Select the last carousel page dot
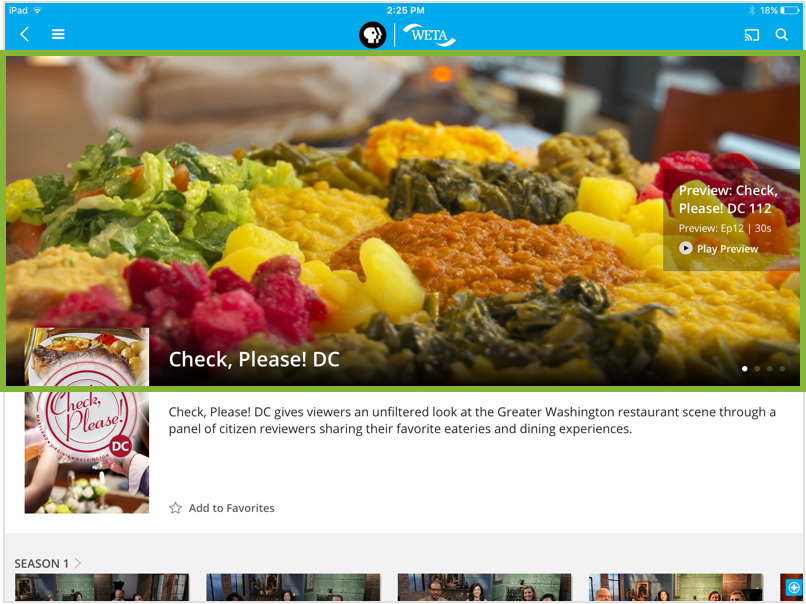The width and height of the screenshot is (806, 604). (x=782, y=369)
